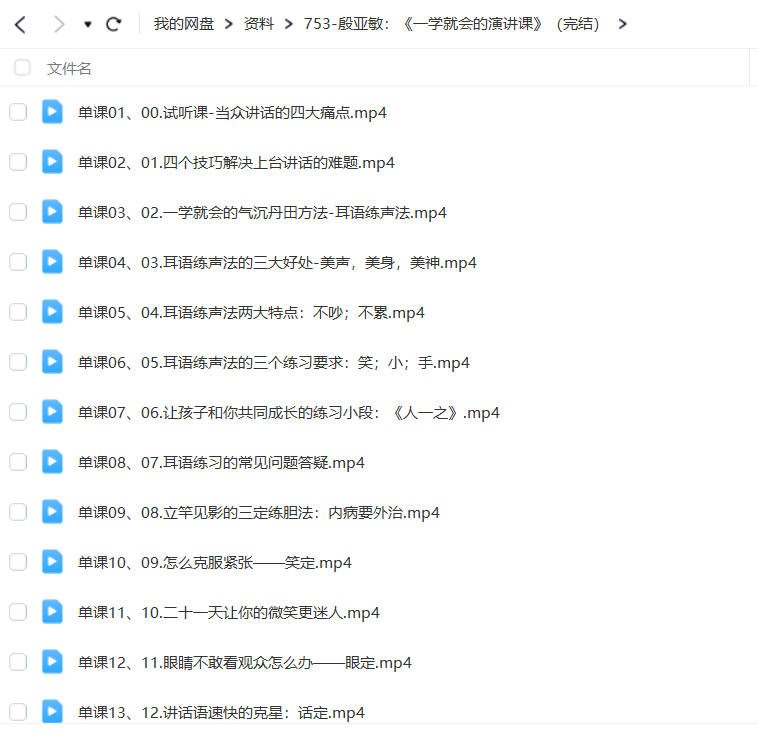Check the box for 单课04 三大好处
The width and height of the screenshot is (758, 744).
point(18,262)
